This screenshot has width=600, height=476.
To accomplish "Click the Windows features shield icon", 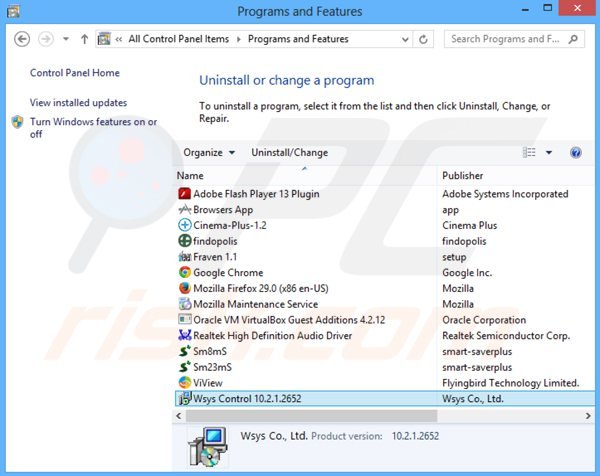I will point(18,122).
